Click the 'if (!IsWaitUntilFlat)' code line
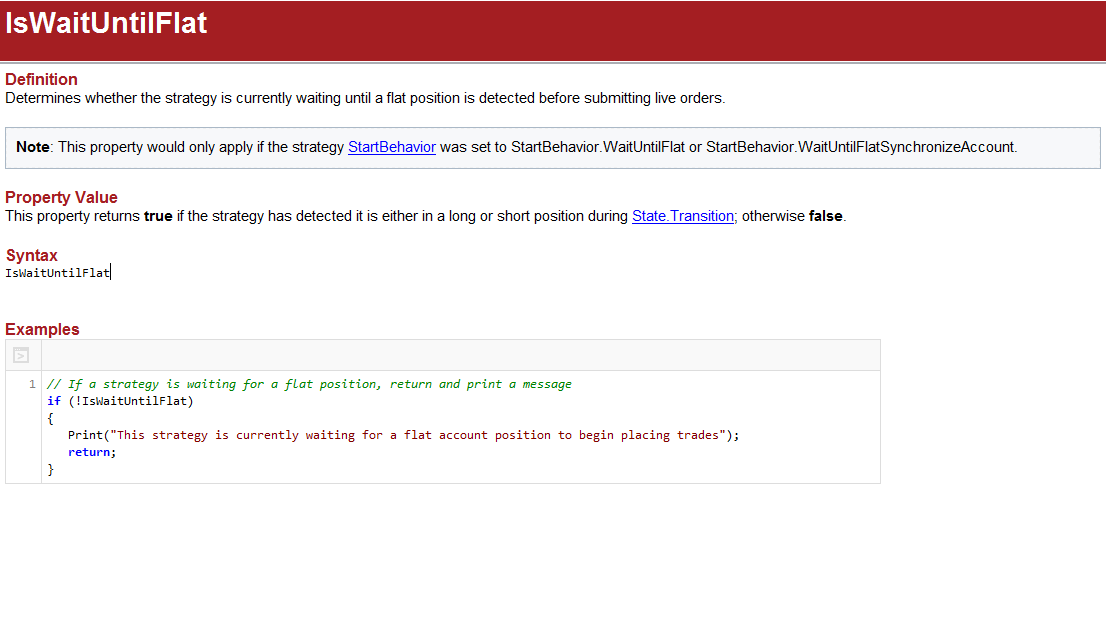This screenshot has width=1106, height=634. (120, 401)
